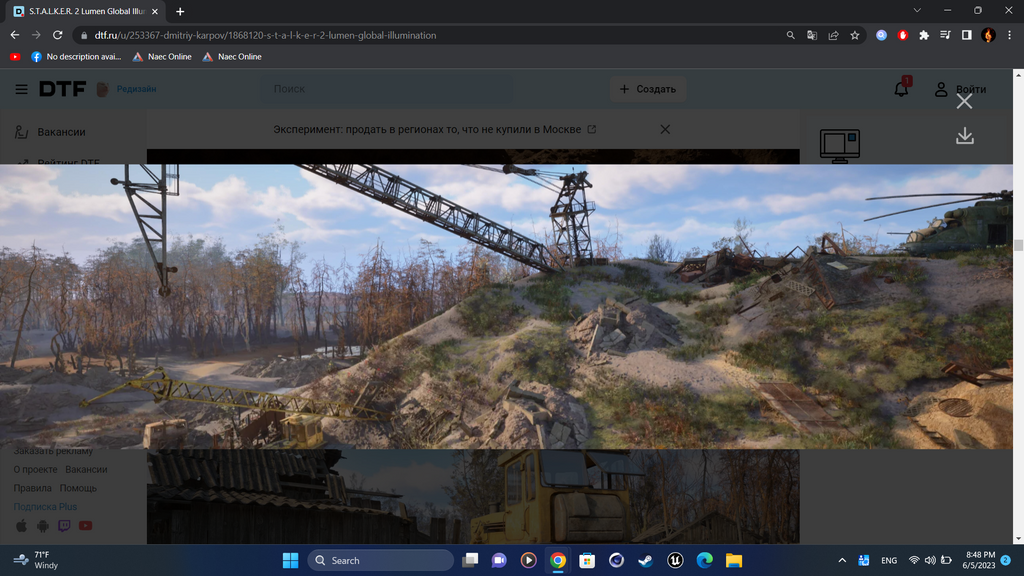Focus the Поиск search field
The width and height of the screenshot is (1024, 576).
387,89
